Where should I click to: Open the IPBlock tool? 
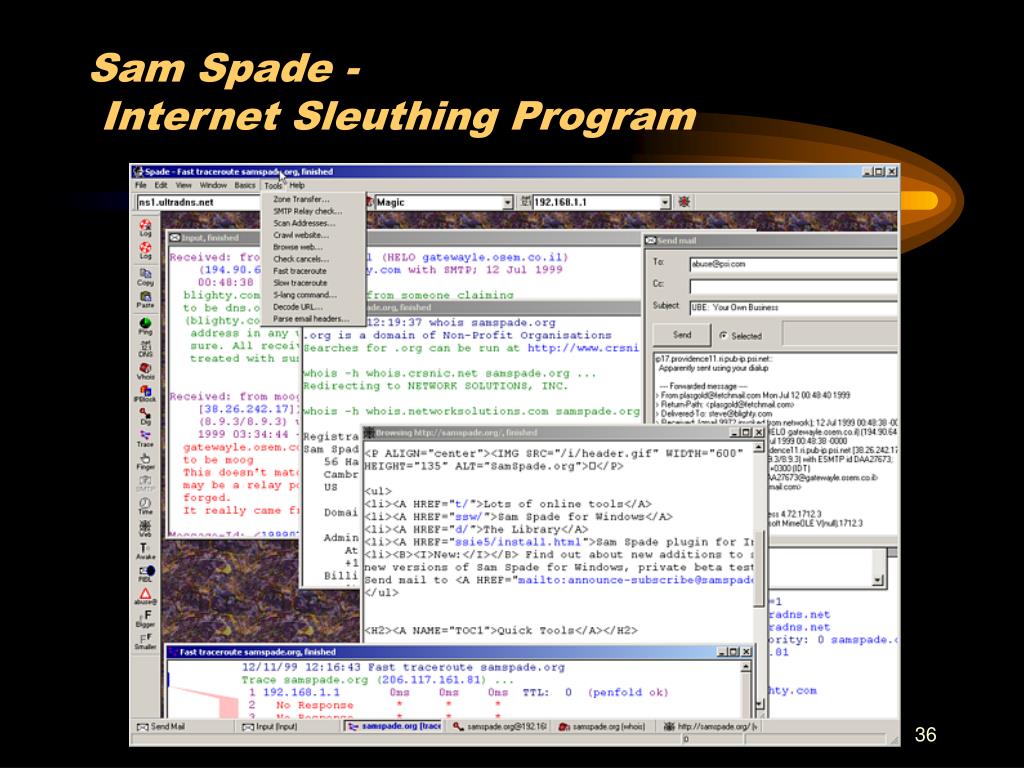pos(145,394)
